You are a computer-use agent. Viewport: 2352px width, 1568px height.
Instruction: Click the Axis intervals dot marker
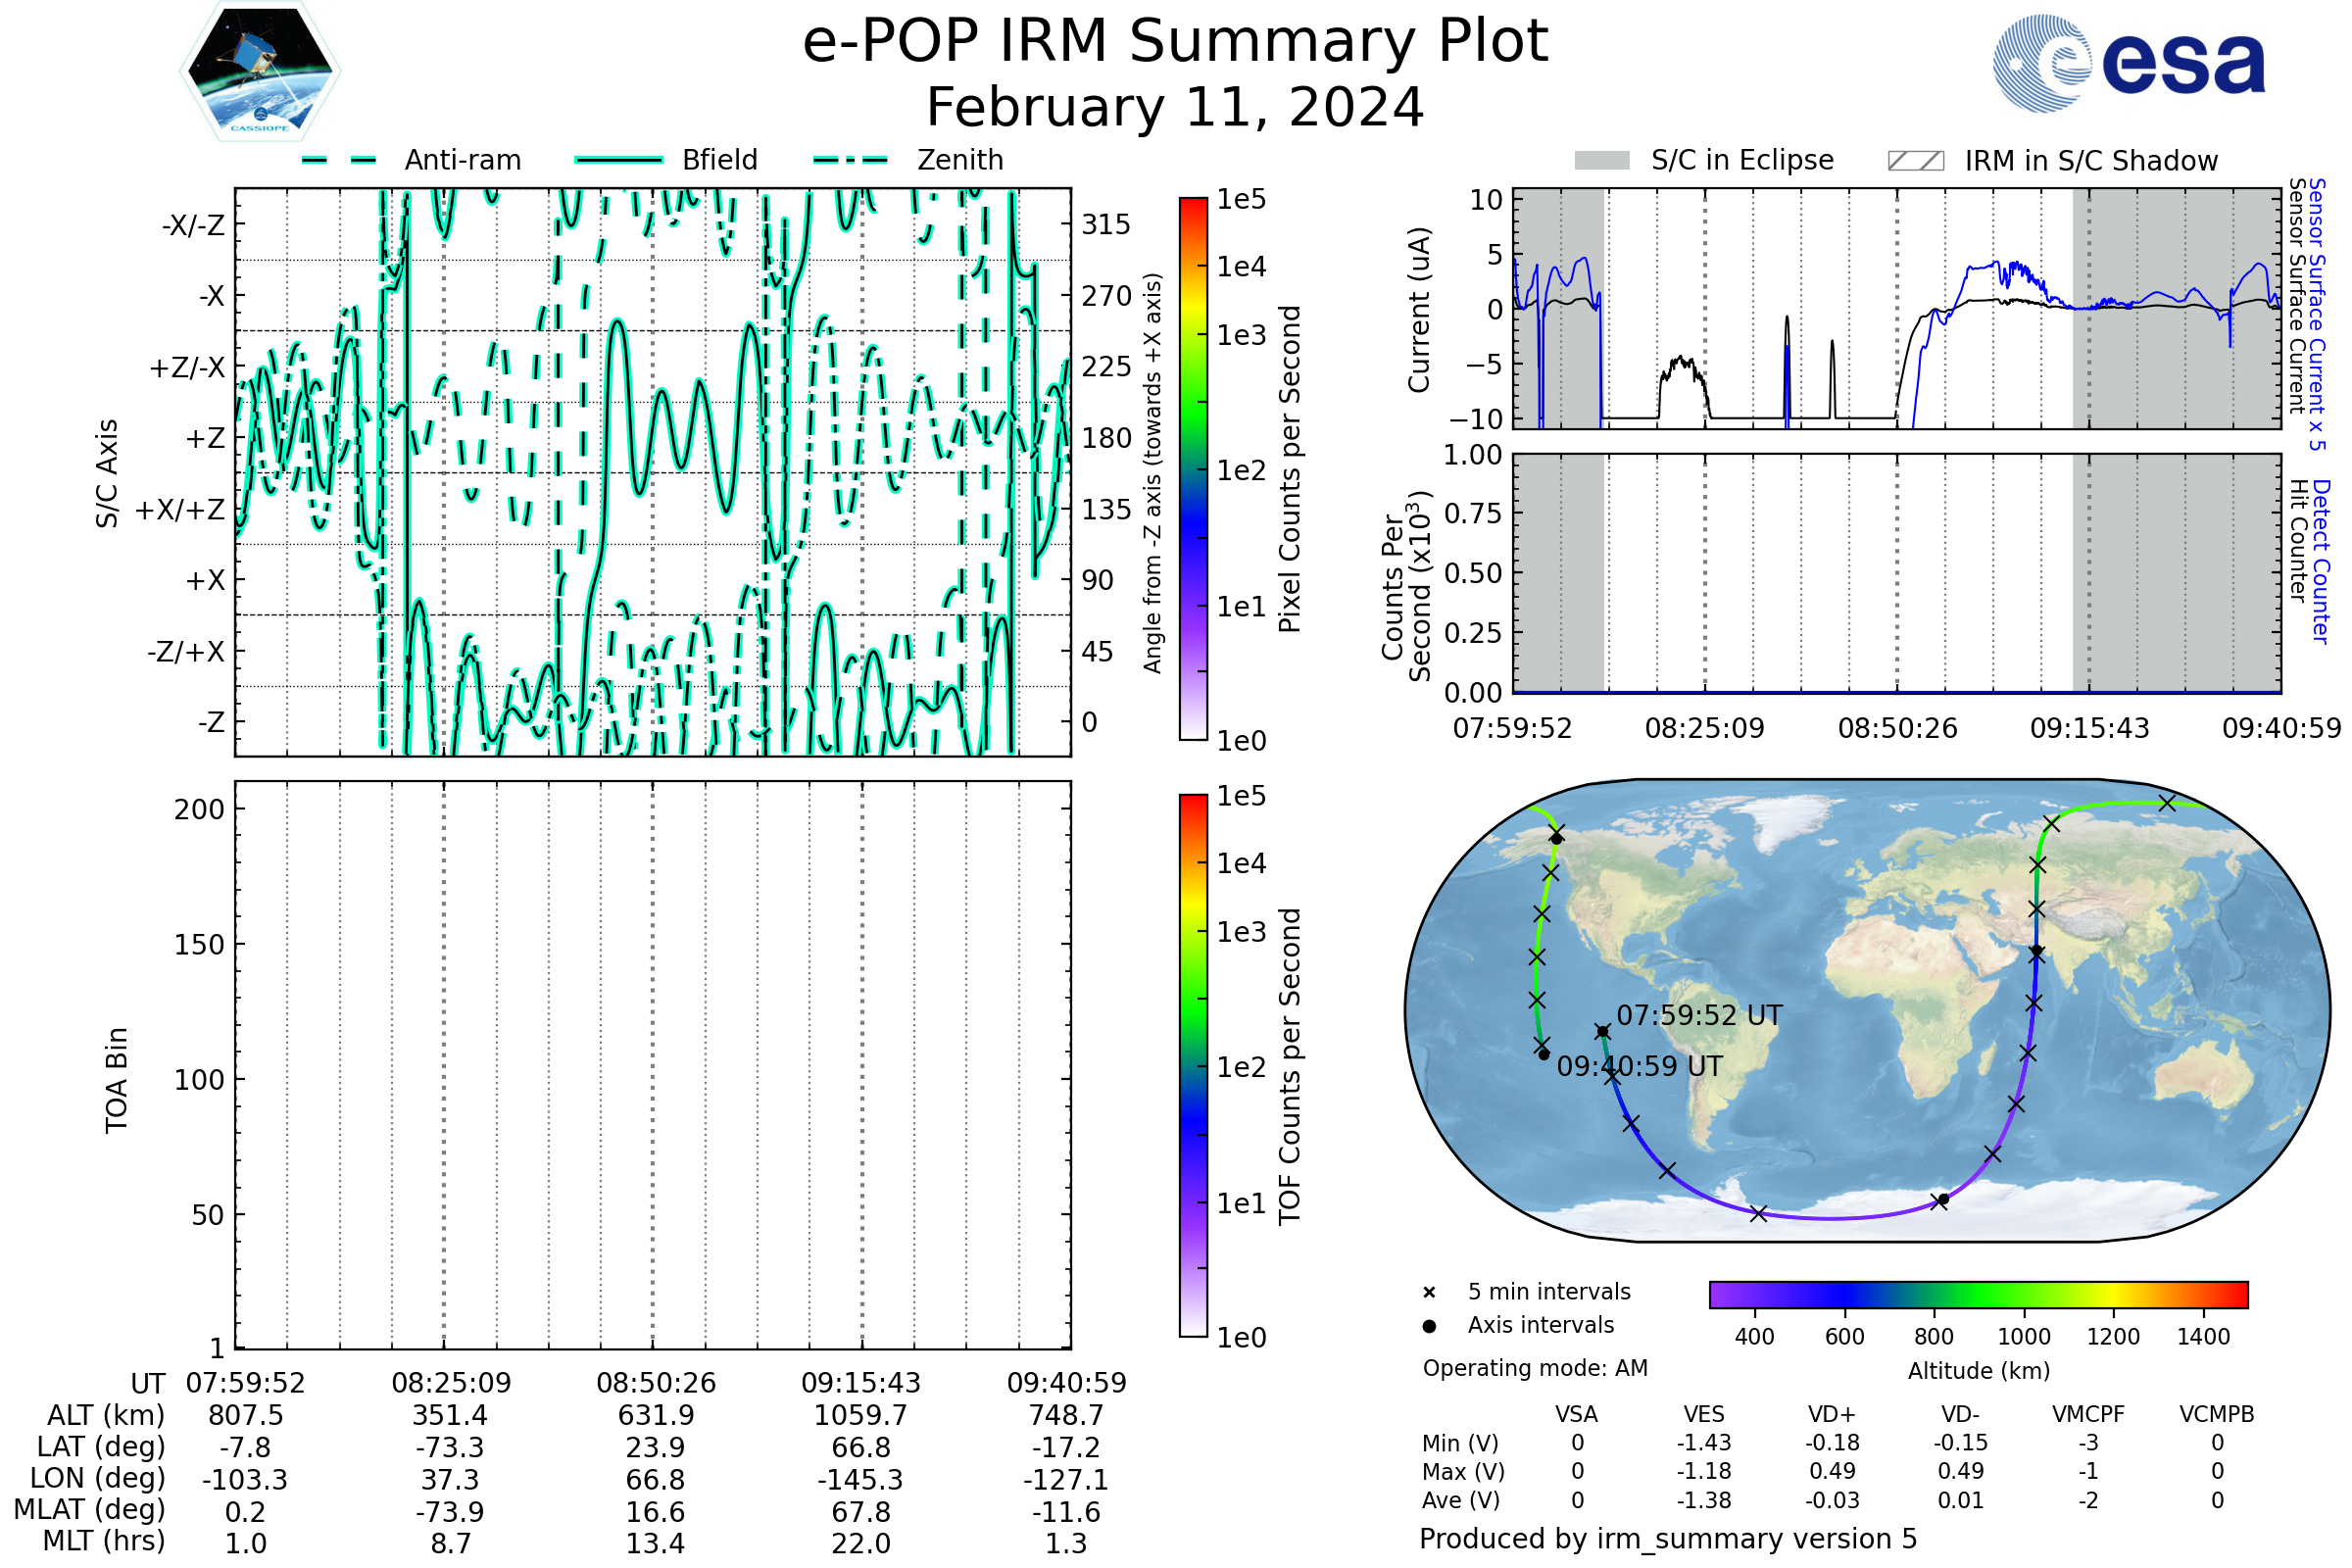tap(1429, 1326)
